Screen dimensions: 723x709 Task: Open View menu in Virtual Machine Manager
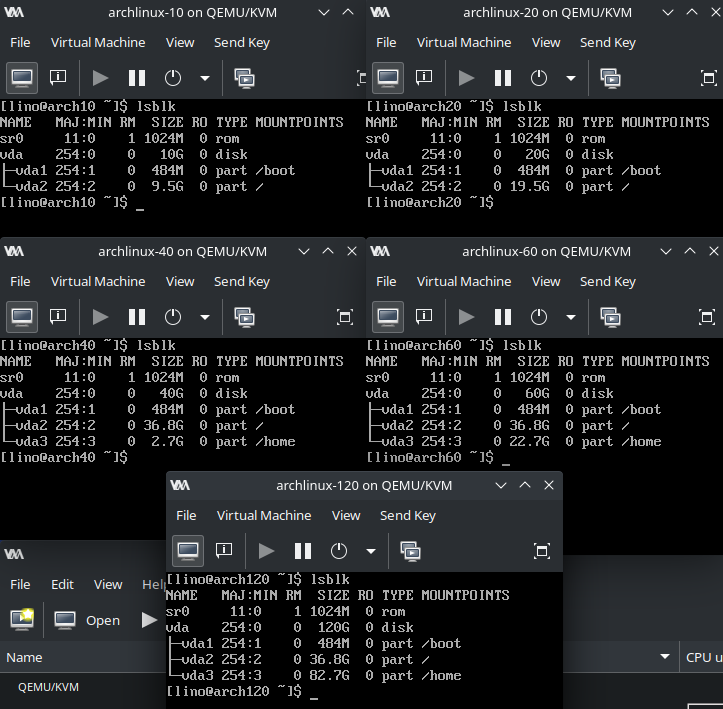pyautogui.click(x=108, y=584)
